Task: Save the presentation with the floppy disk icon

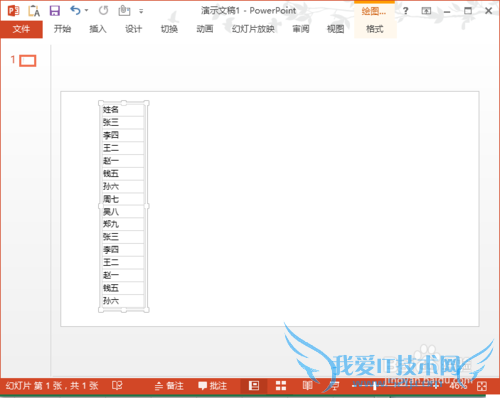Action: tap(55, 11)
